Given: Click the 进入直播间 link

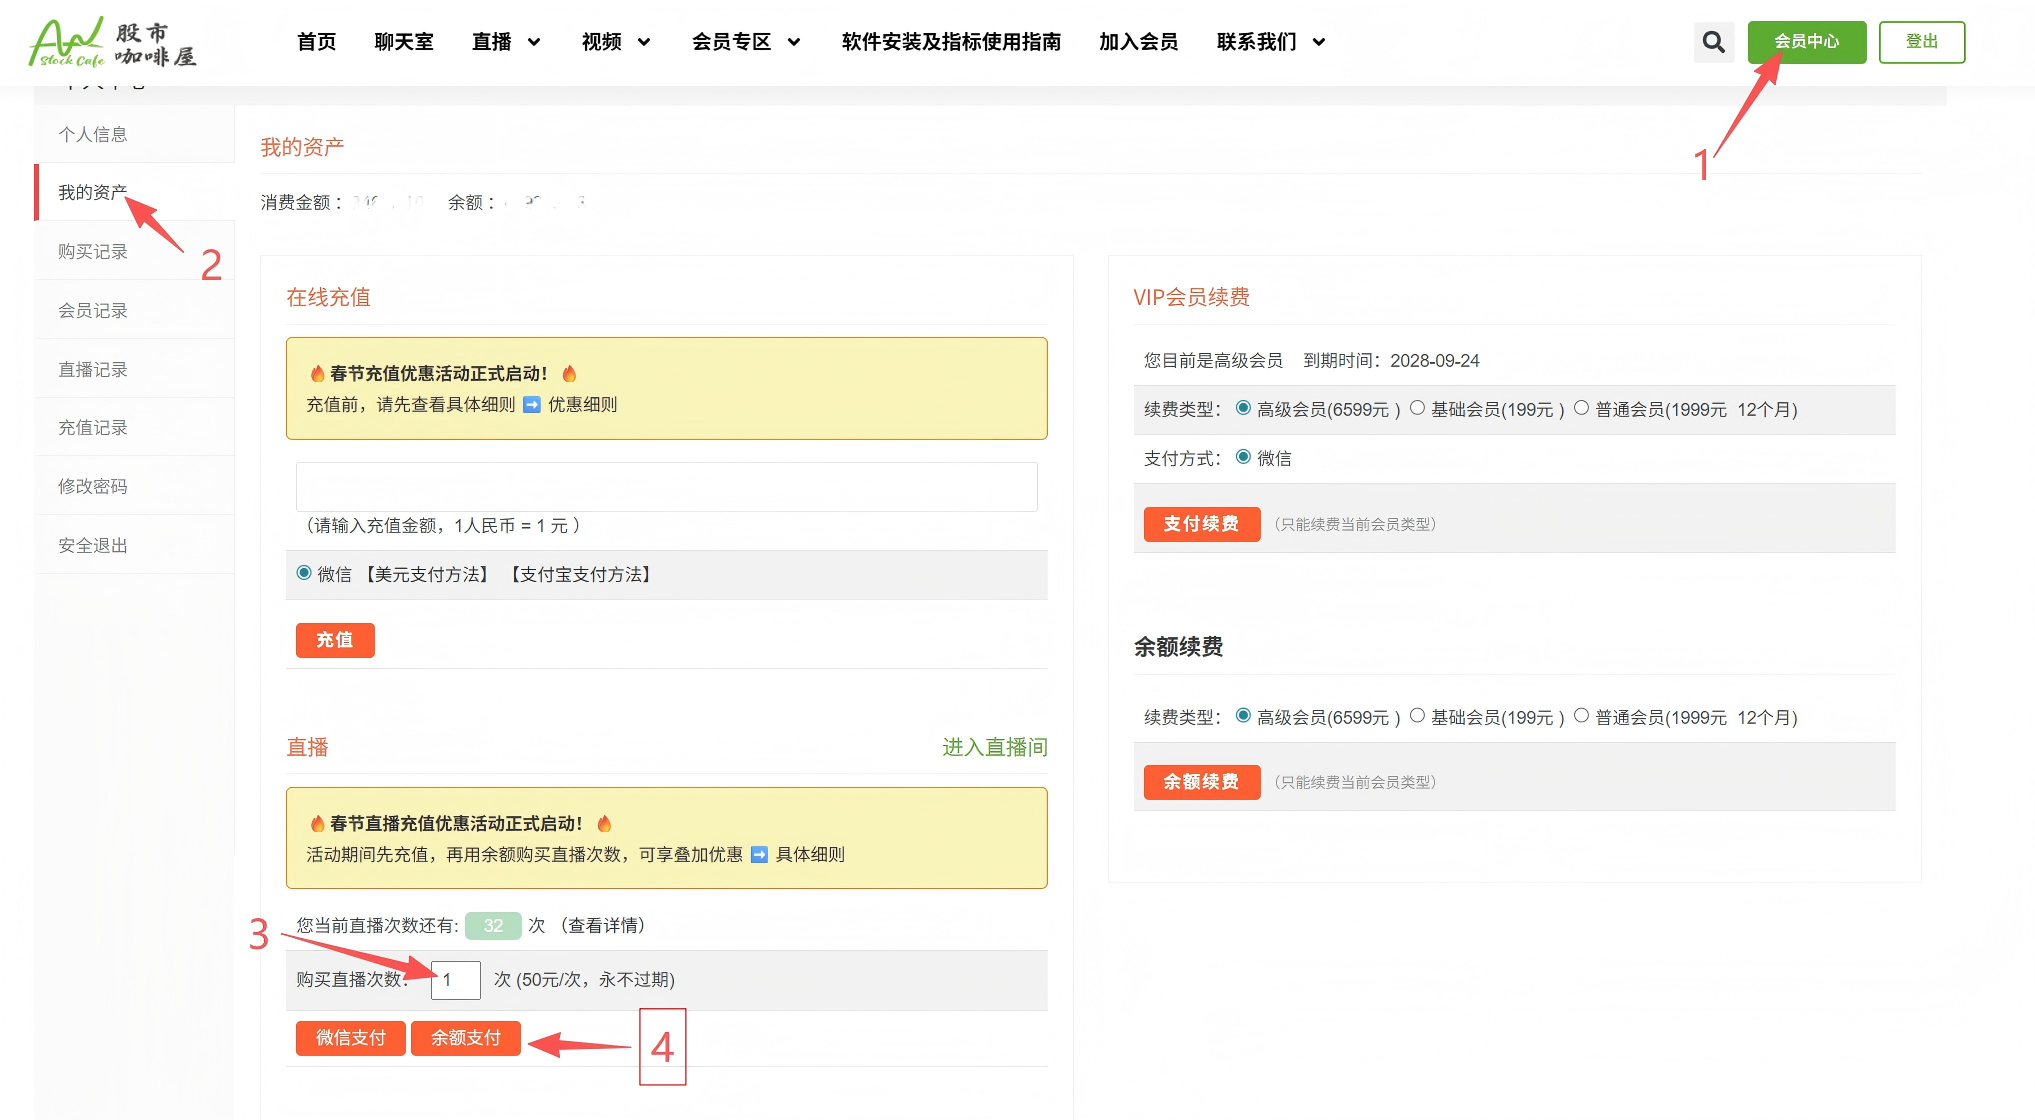Looking at the screenshot, I should [x=994, y=747].
